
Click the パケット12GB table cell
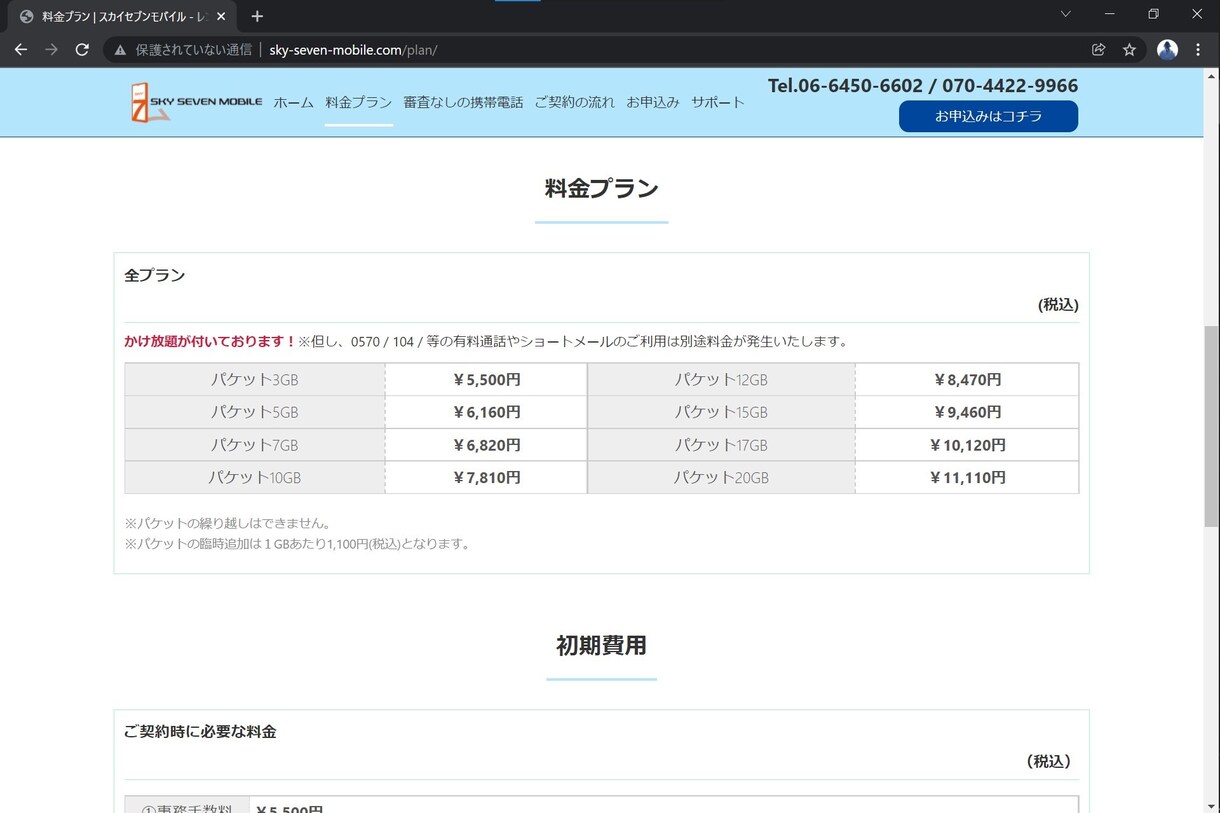[x=721, y=380]
